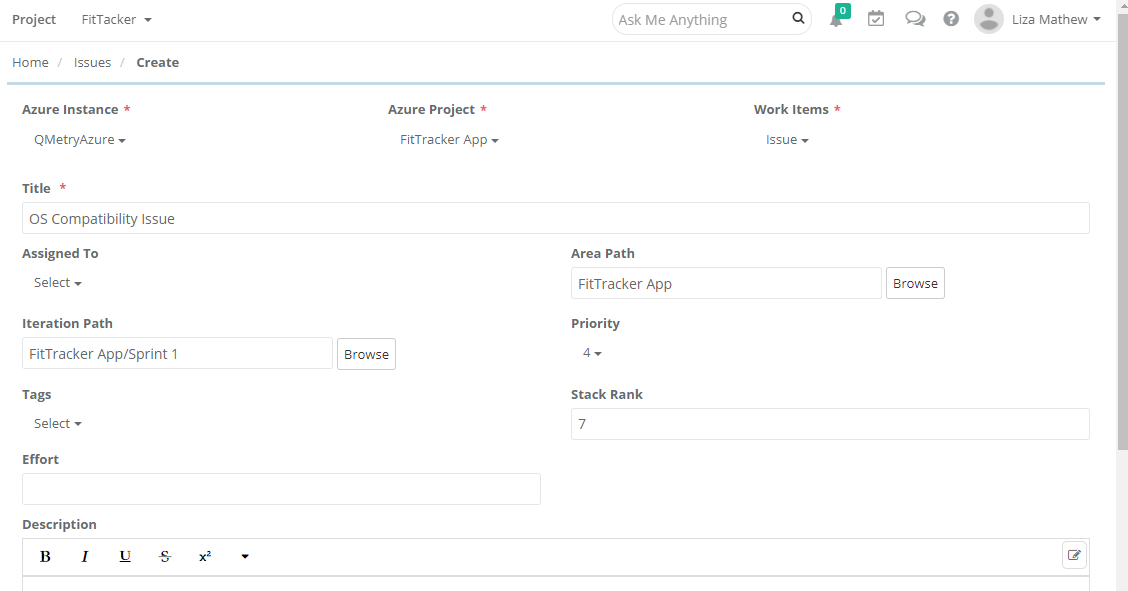Viewport: 1128px width, 591px height.
Task: Apply superscript formatting in the Description editor
Action: 204,556
